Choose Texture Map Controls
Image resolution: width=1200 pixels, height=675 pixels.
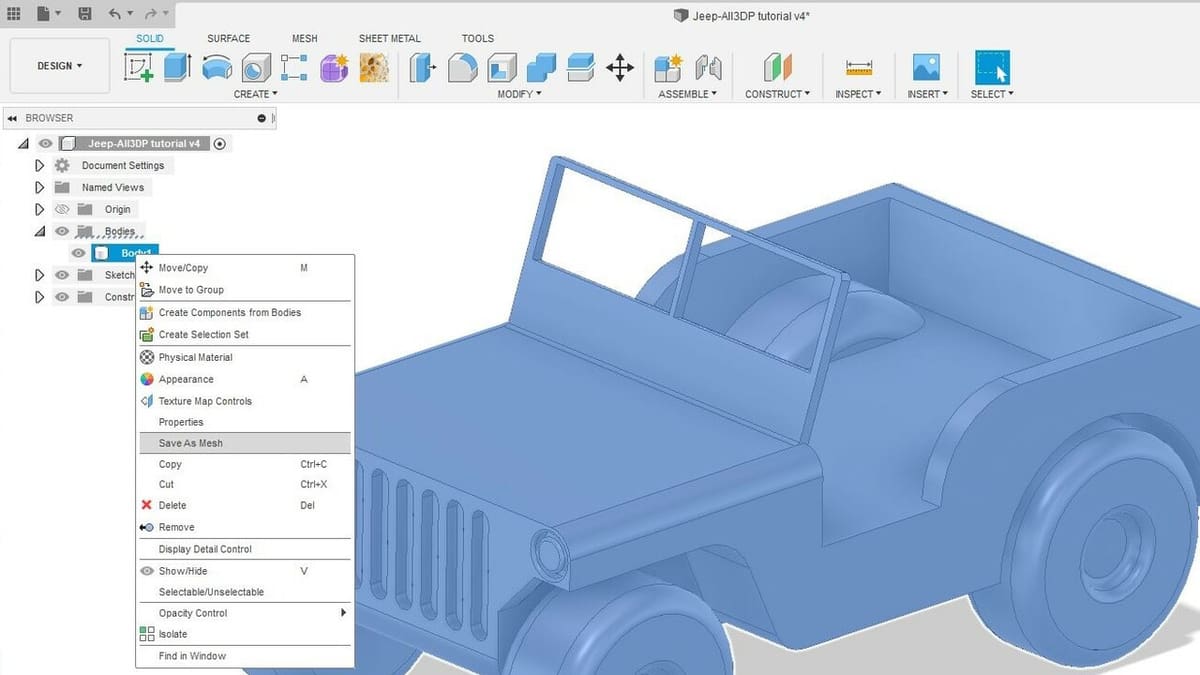(244, 401)
